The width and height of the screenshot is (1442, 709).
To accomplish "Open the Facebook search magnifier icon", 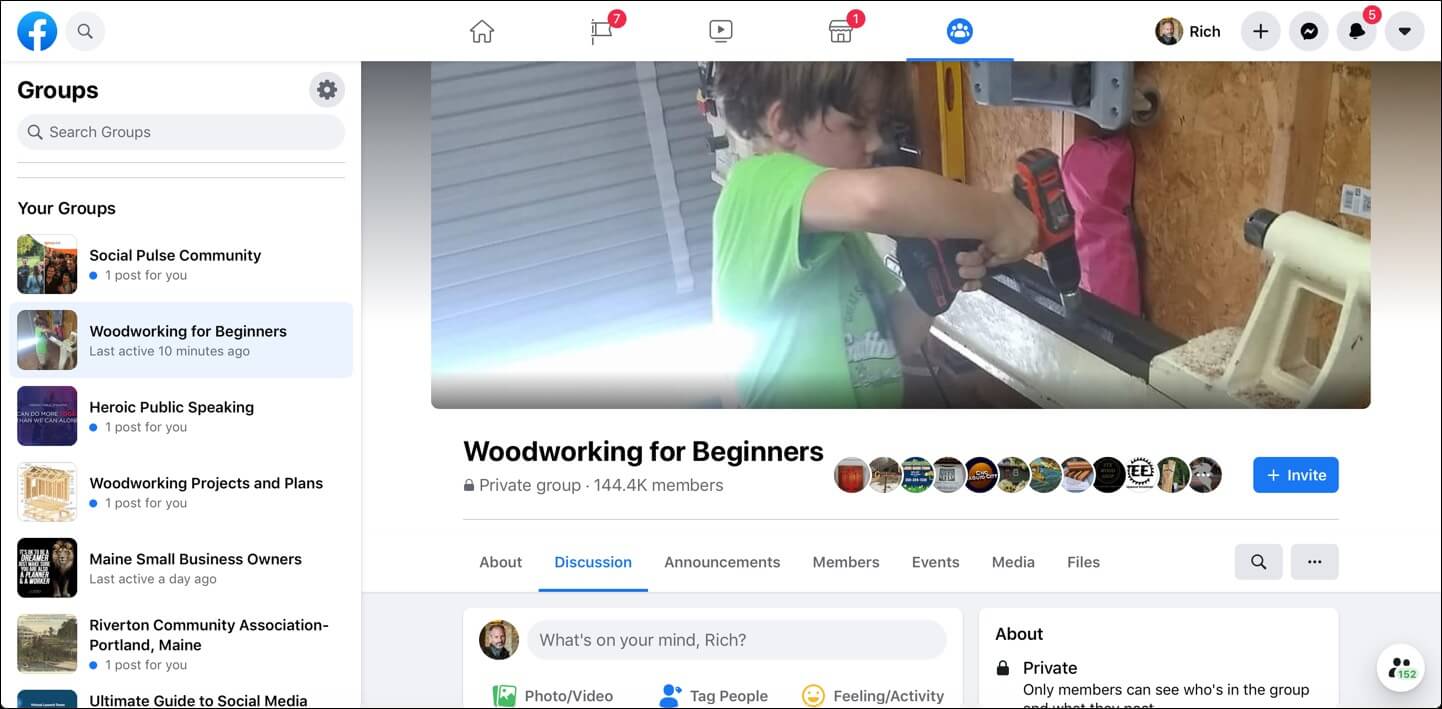I will point(85,31).
